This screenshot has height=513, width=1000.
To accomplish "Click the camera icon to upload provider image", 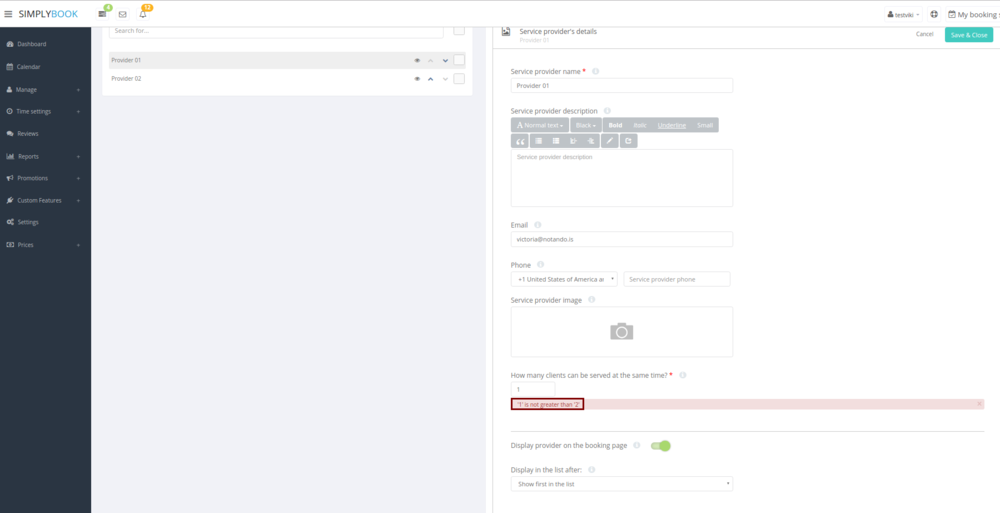I will click(621, 331).
